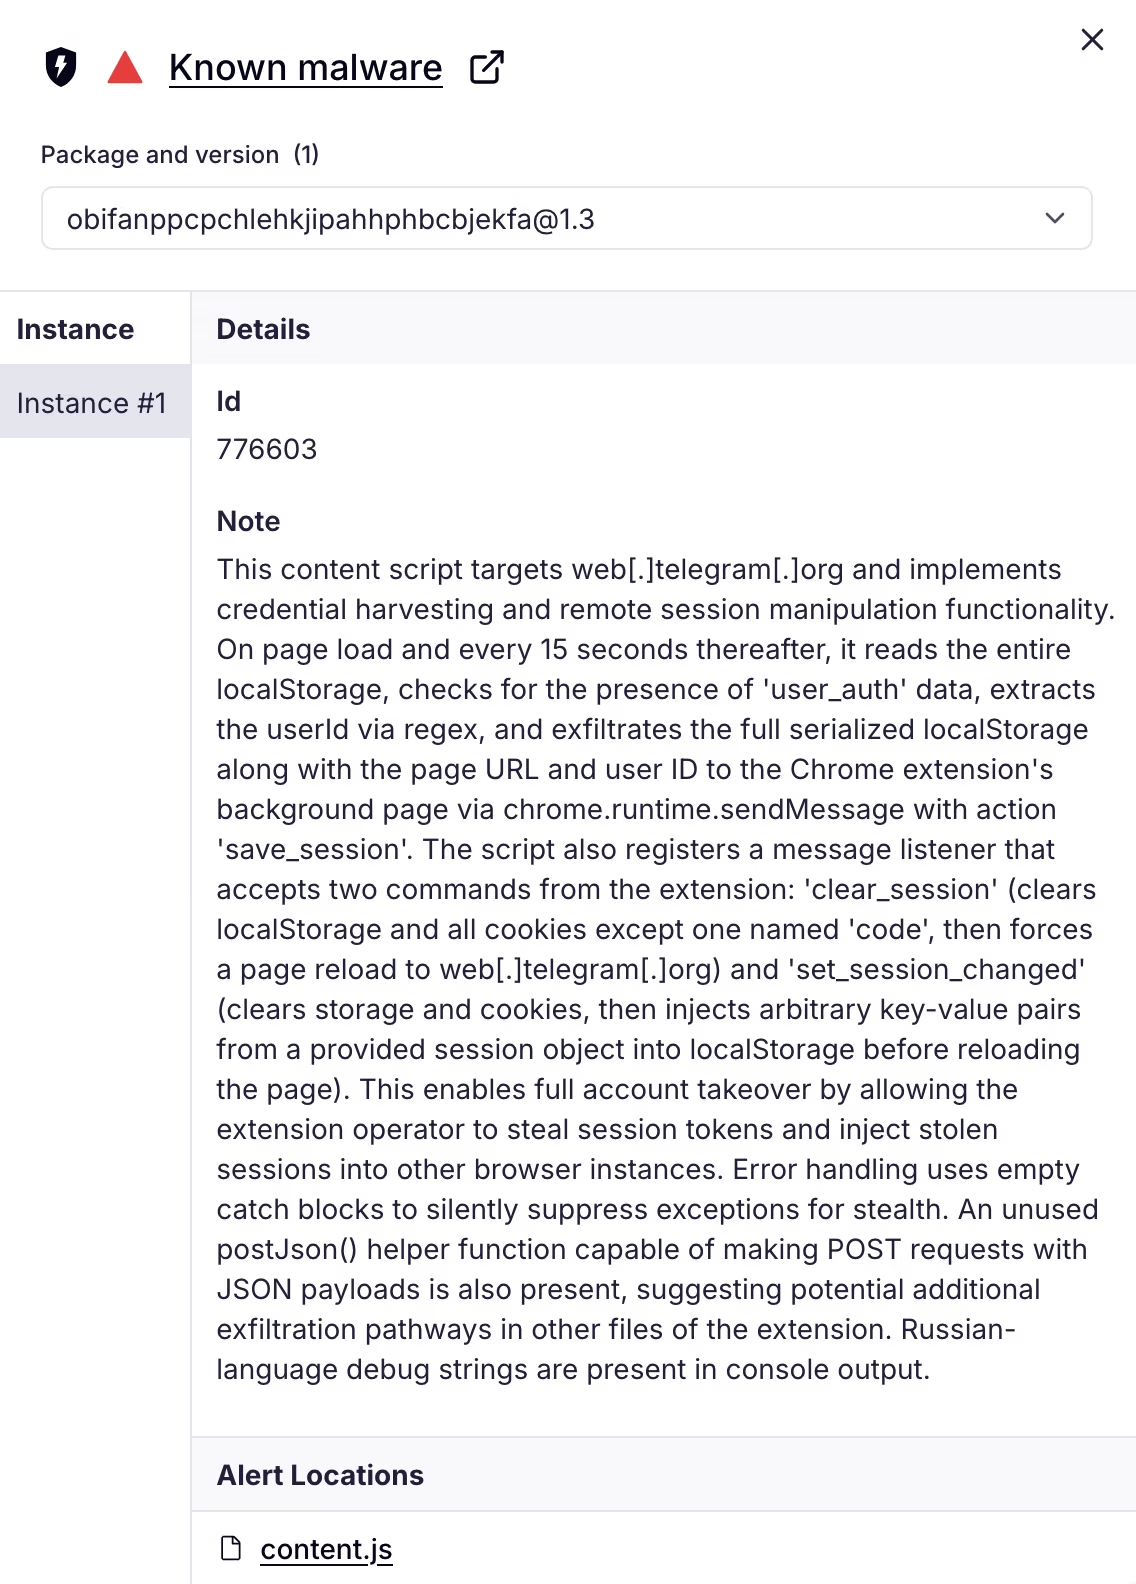Click the red warning triangle icon

[x=125, y=67]
